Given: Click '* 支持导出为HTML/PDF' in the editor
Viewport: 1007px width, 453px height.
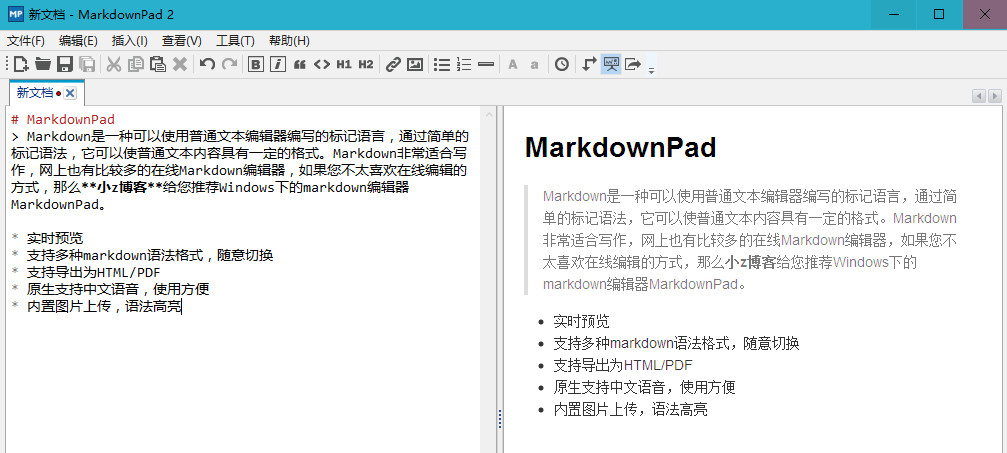Looking at the screenshot, I should [85, 272].
